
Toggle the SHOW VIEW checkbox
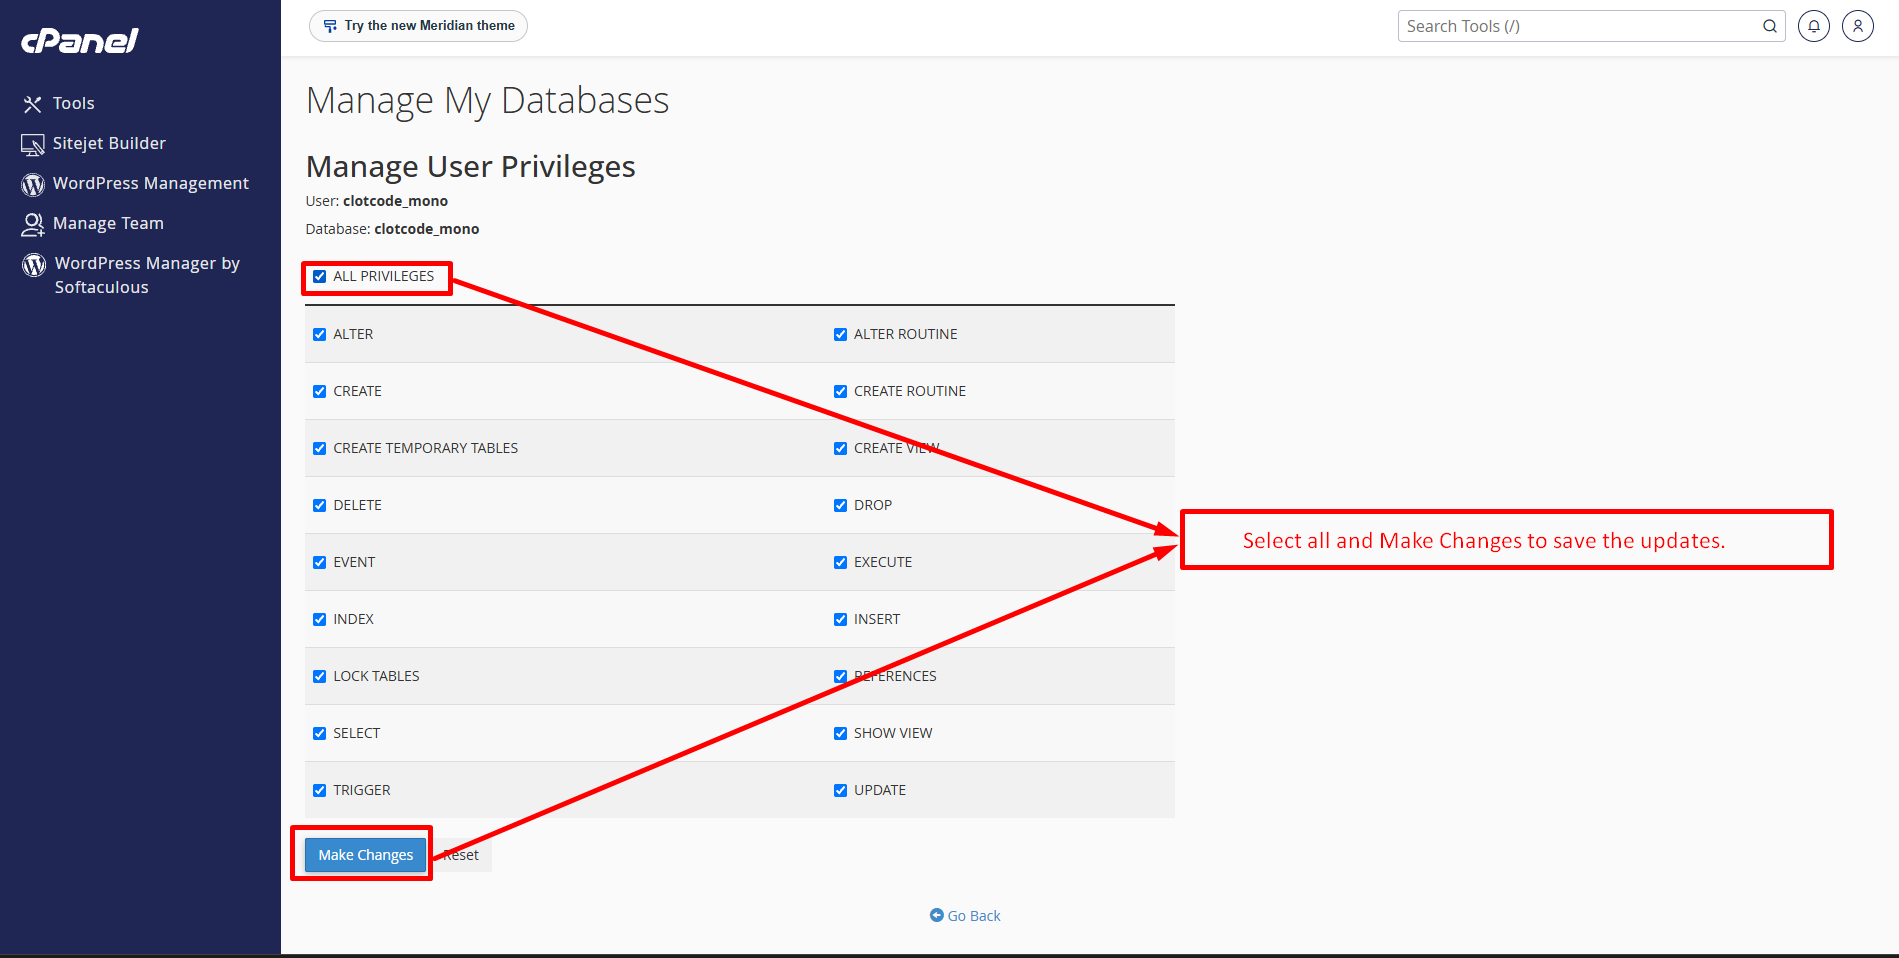coord(841,734)
